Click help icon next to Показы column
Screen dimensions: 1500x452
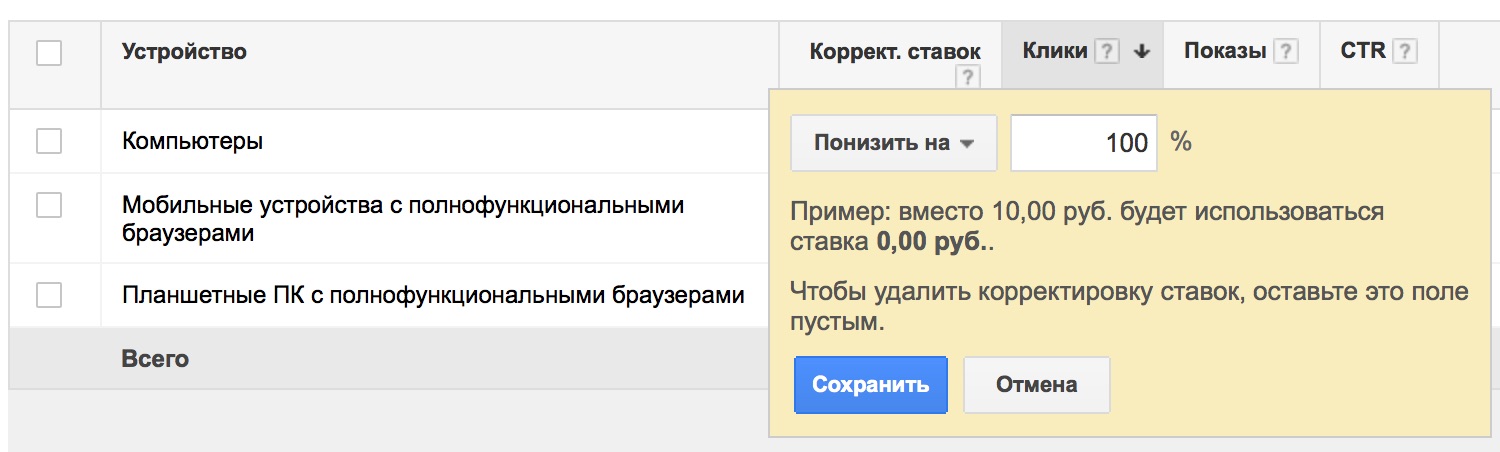[x=1285, y=52]
